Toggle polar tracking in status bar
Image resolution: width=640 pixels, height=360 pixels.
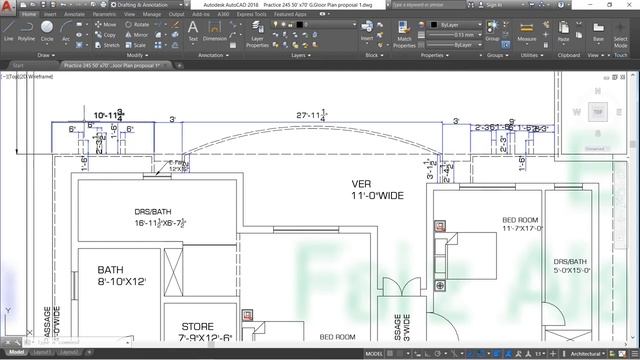tap(438, 353)
